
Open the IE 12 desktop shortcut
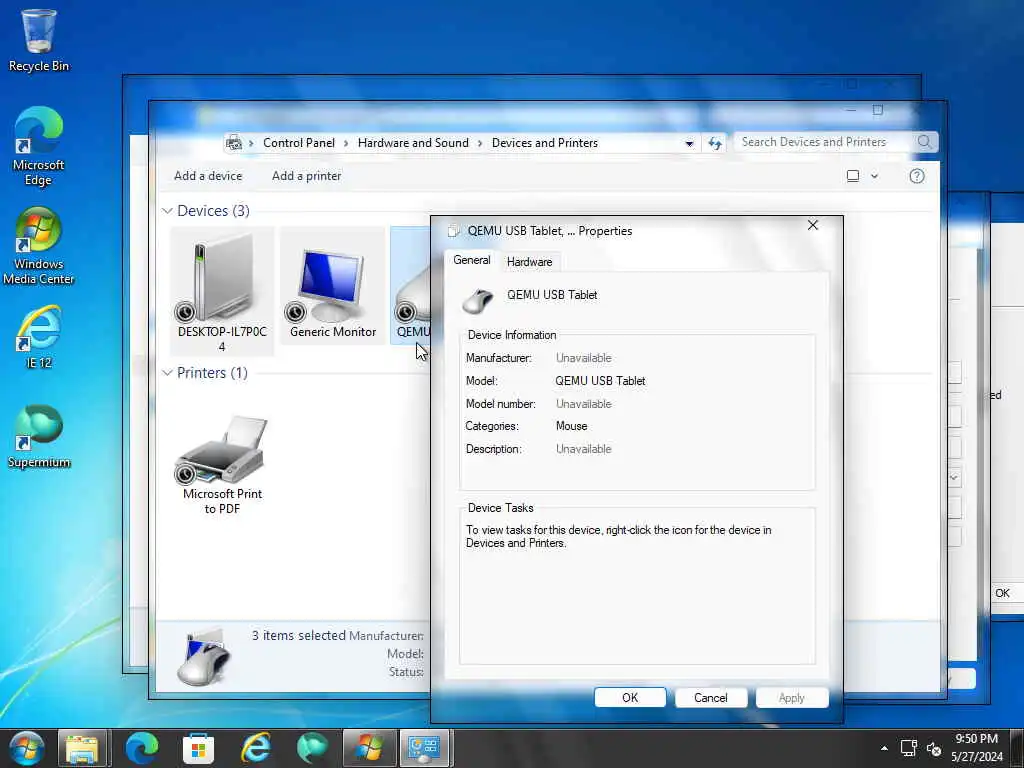(x=39, y=338)
